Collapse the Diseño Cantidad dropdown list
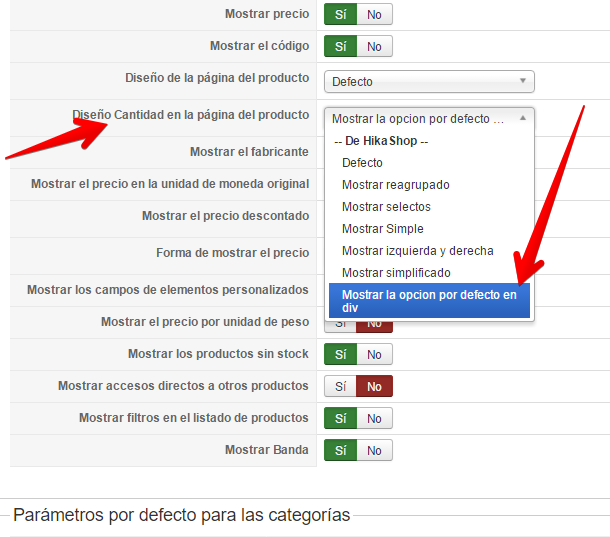610x537 pixels. click(429, 118)
